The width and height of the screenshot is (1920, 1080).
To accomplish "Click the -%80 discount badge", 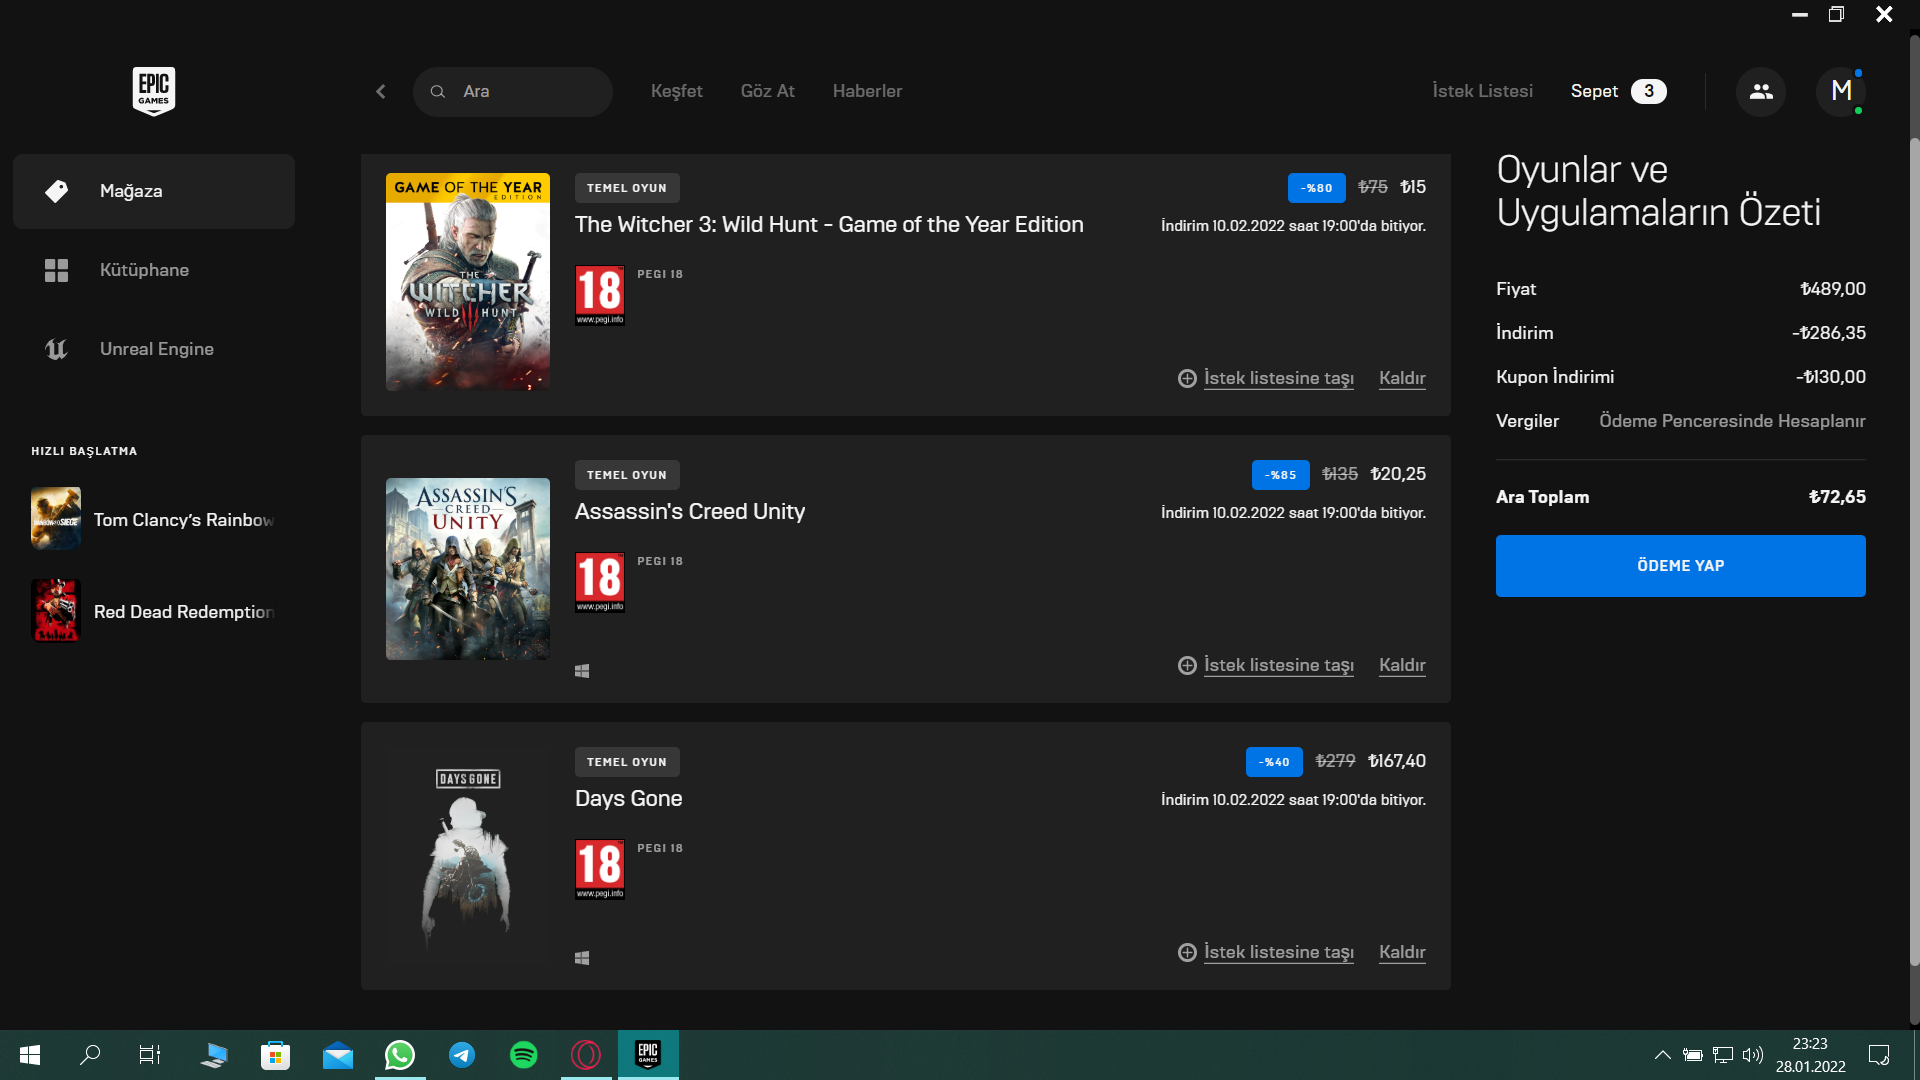I will [1316, 188].
